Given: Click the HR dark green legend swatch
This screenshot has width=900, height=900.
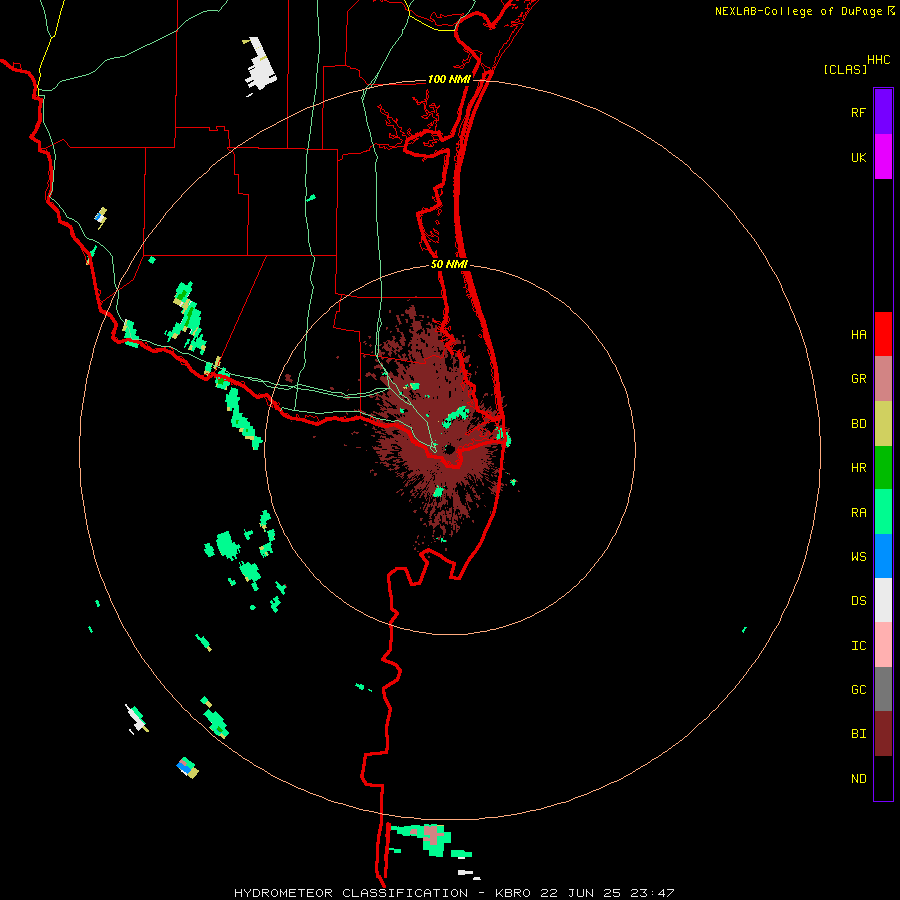Looking at the screenshot, I should click(883, 468).
